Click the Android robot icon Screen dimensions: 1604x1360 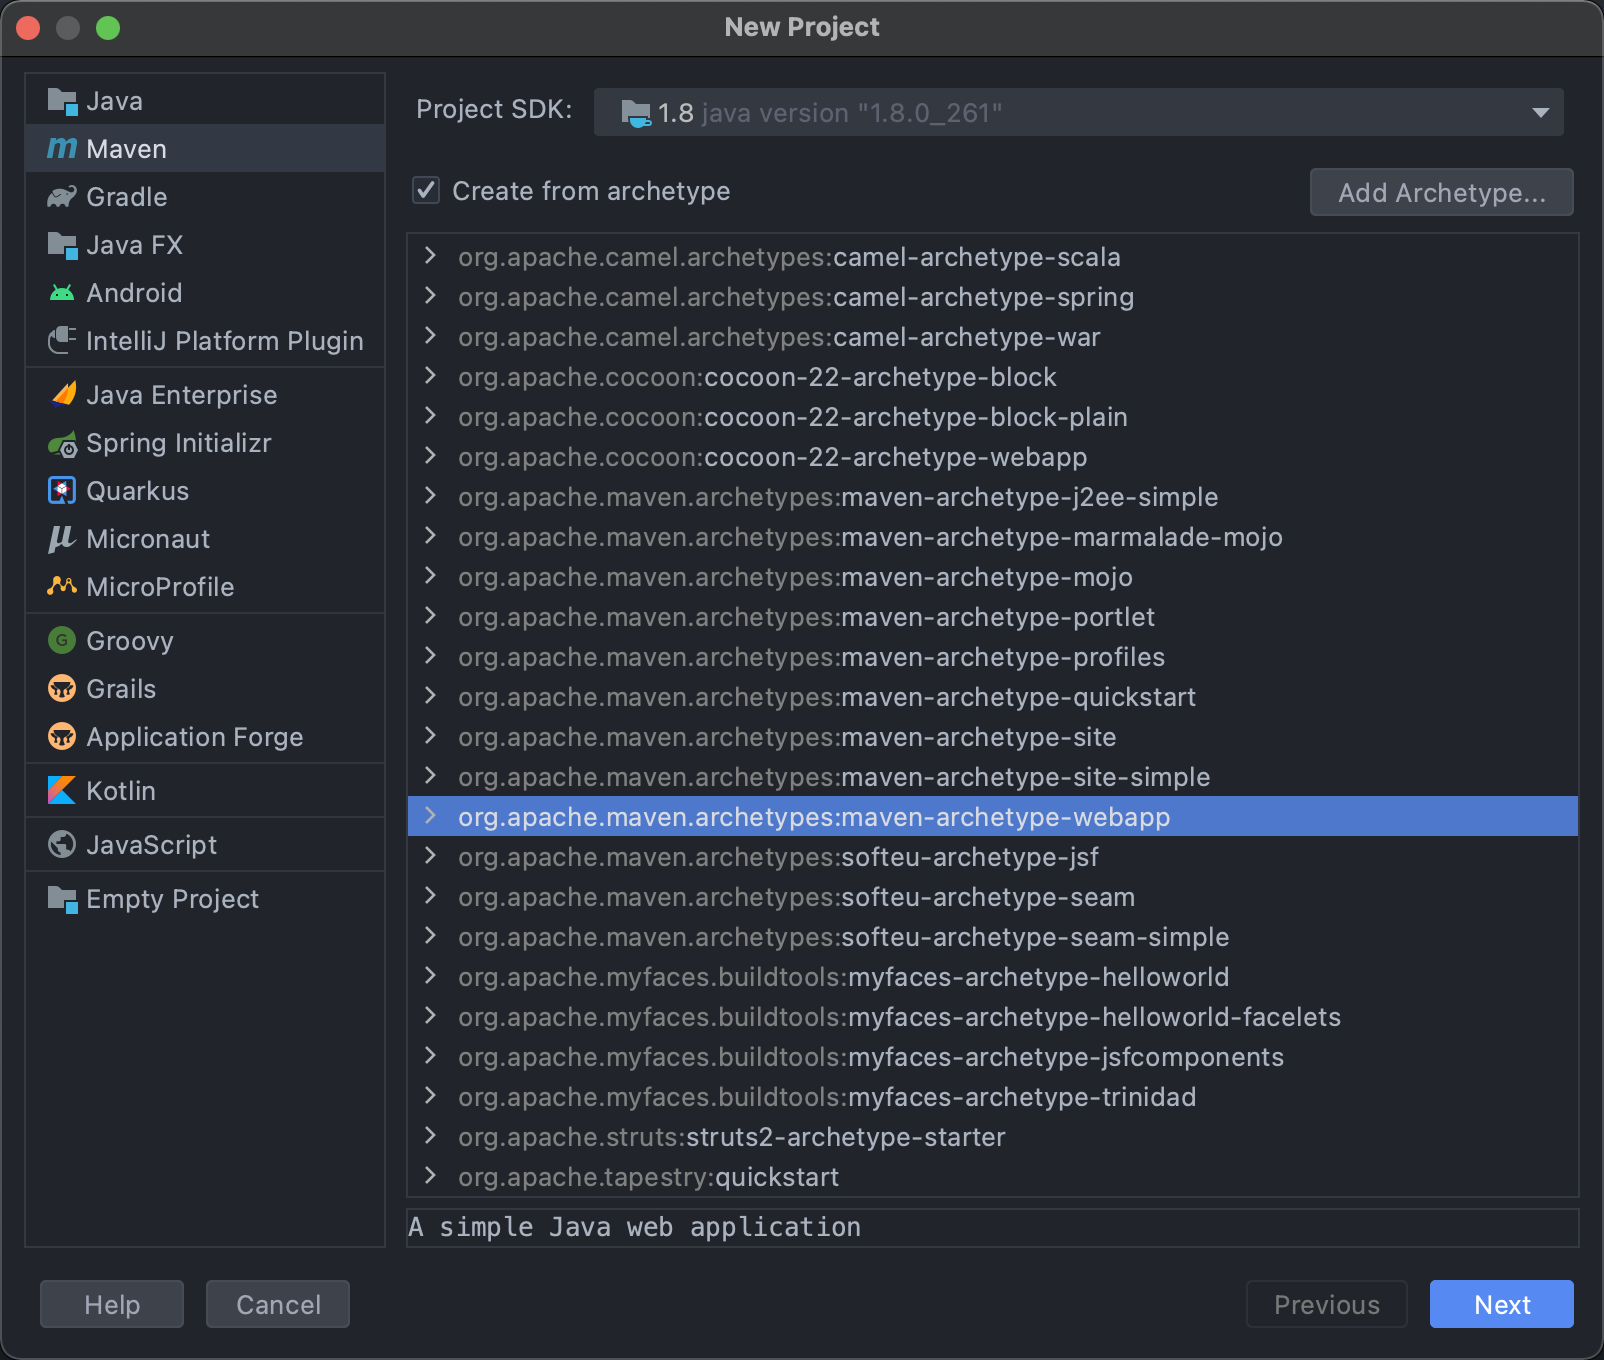pos(62,293)
